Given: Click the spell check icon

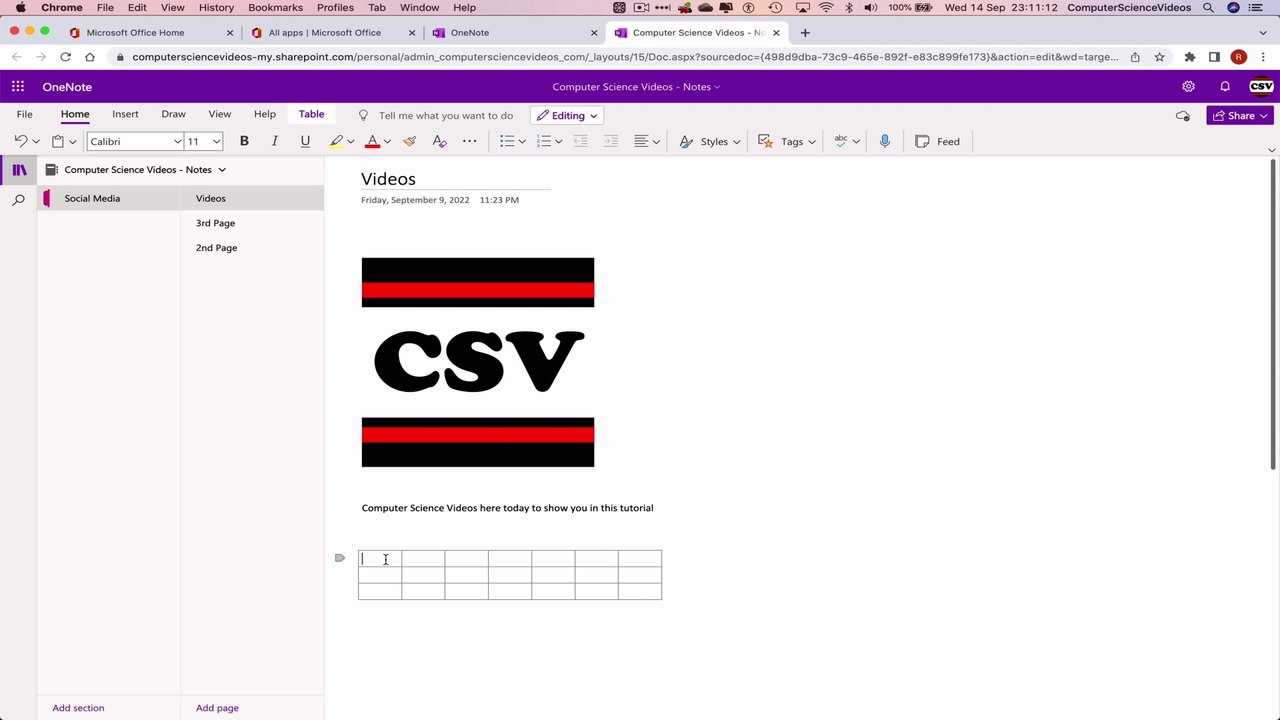Looking at the screenshot, I should tap(841, 141).
